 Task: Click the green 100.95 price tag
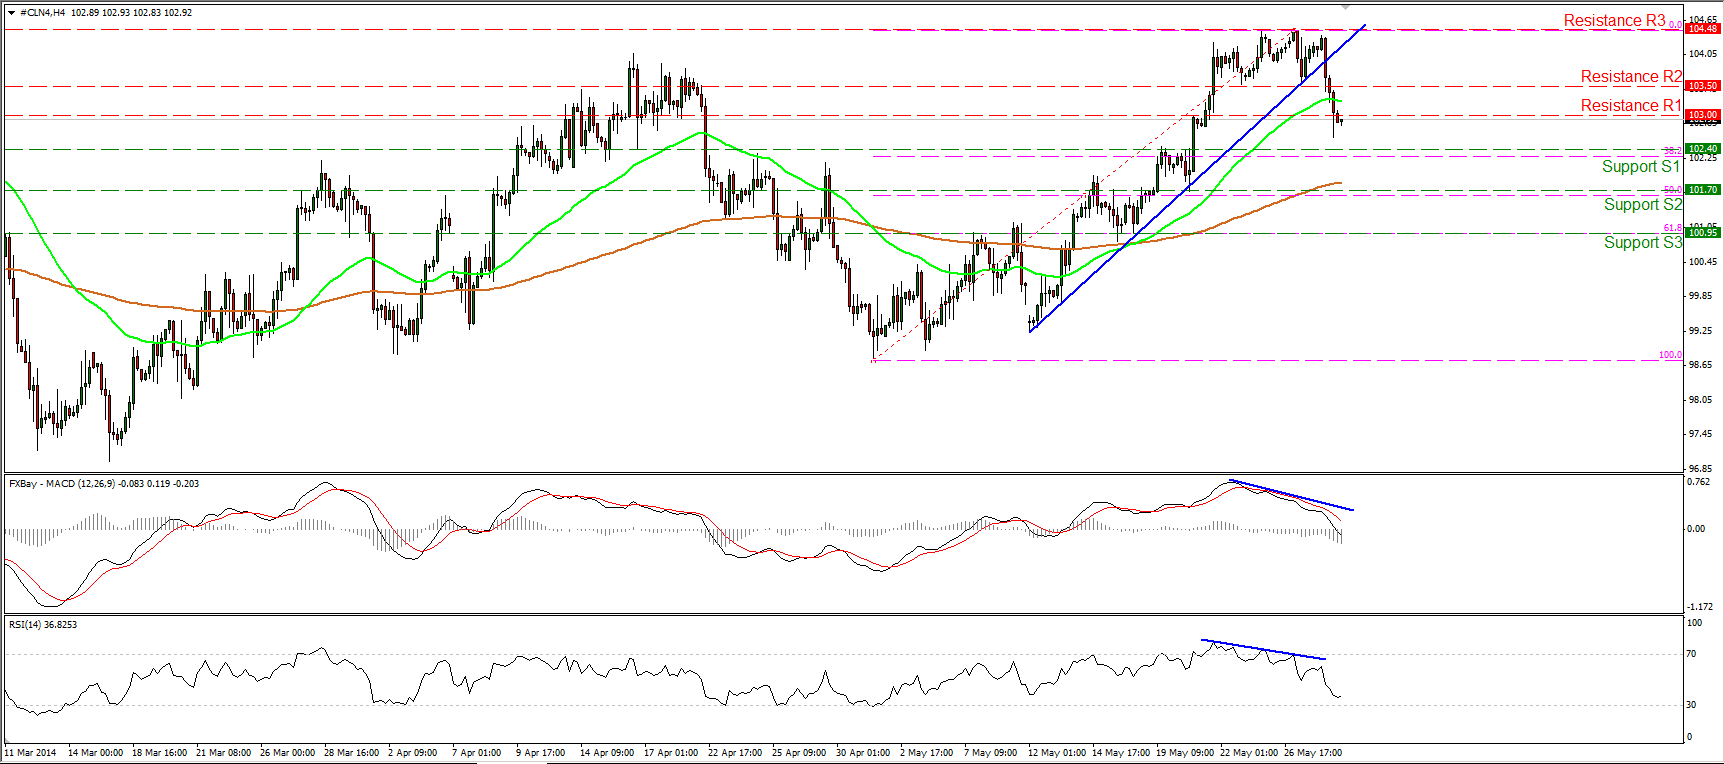[1703, 233]
